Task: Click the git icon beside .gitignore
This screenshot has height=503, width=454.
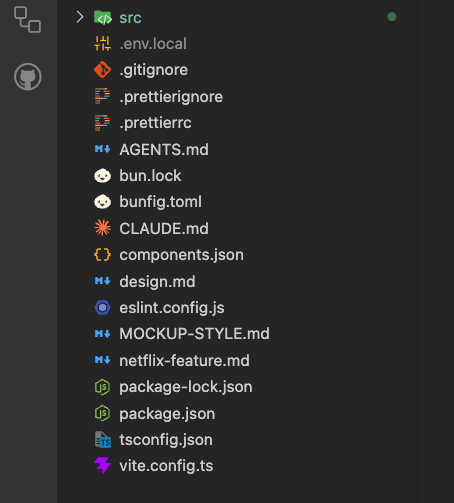Action: [102, 70]
